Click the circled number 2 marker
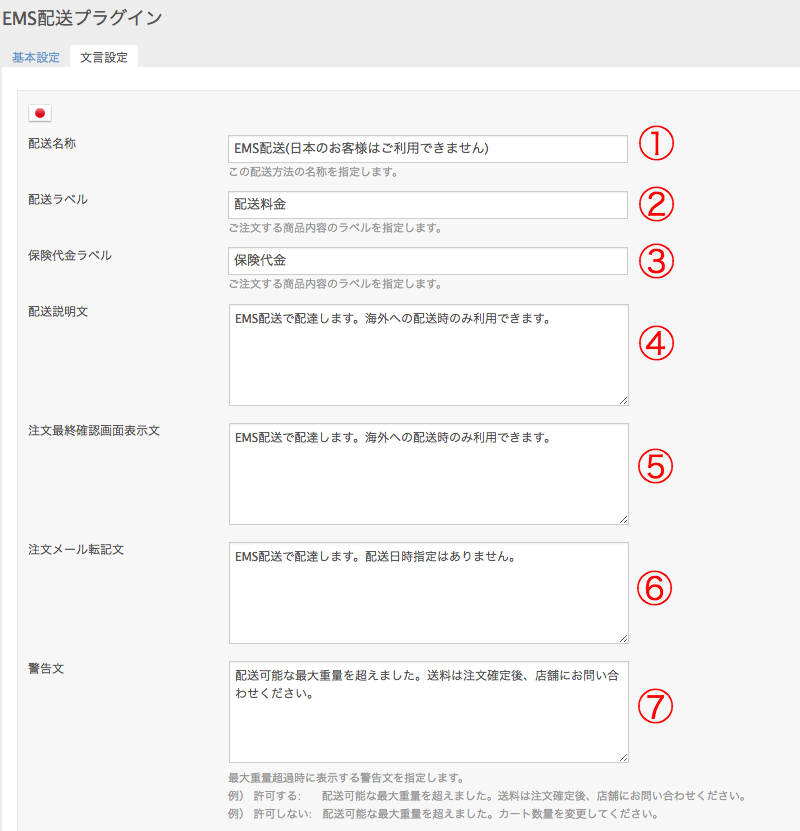Viewport: 800px width, 831px height. point(656,204)
